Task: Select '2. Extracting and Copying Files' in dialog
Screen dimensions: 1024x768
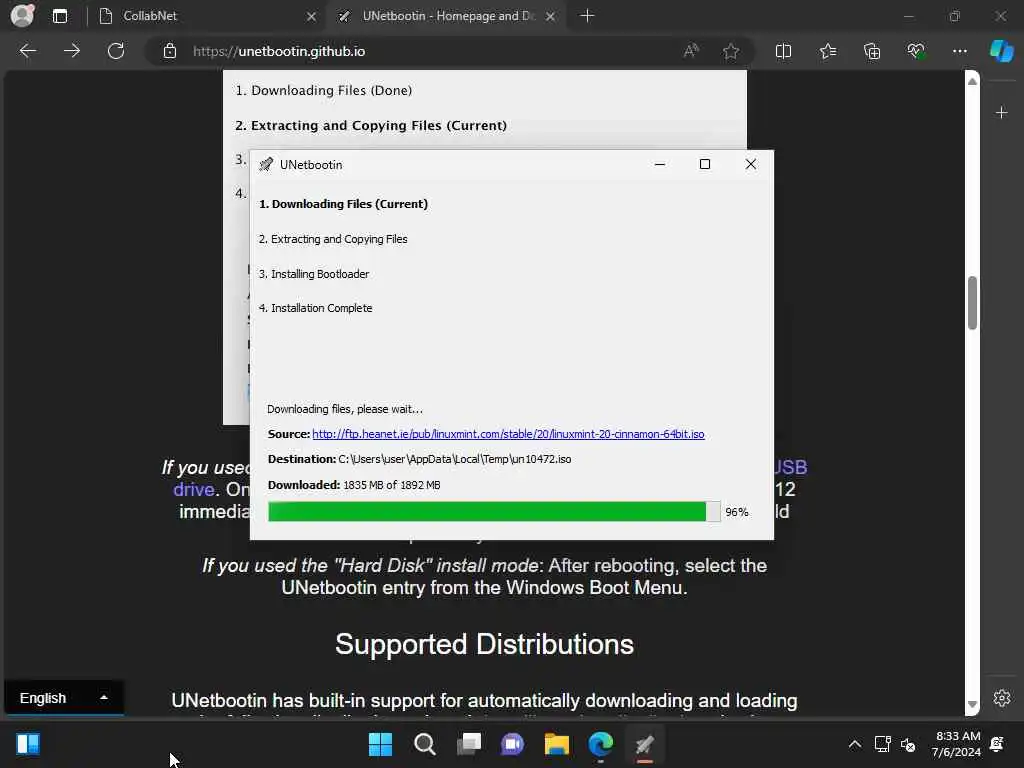Action: tap(333, 239)
